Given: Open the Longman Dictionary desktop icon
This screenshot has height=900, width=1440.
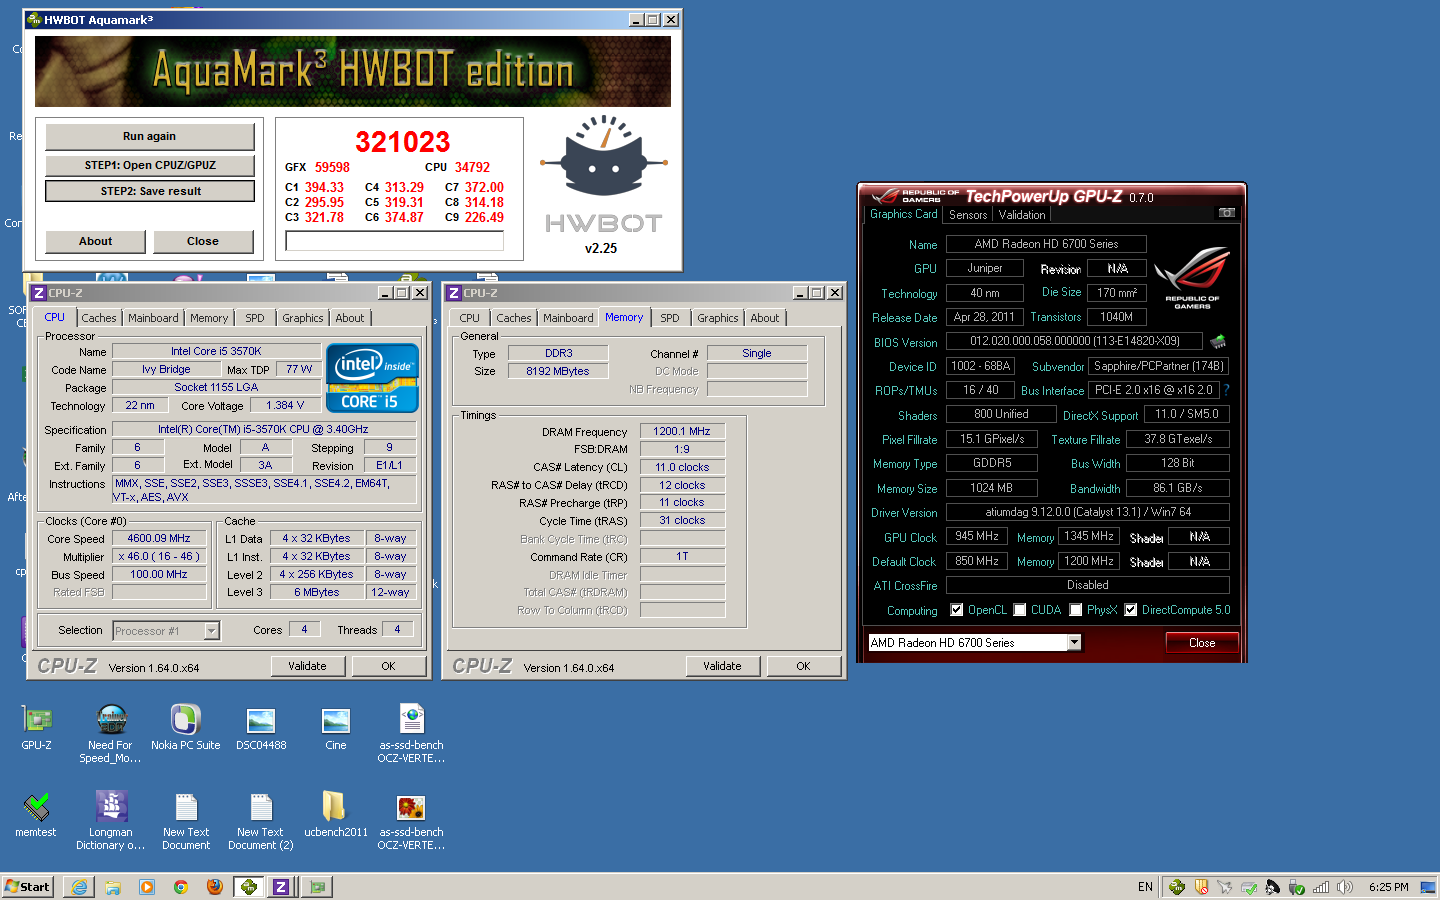Looking at the screenshot, I should 111,820.
